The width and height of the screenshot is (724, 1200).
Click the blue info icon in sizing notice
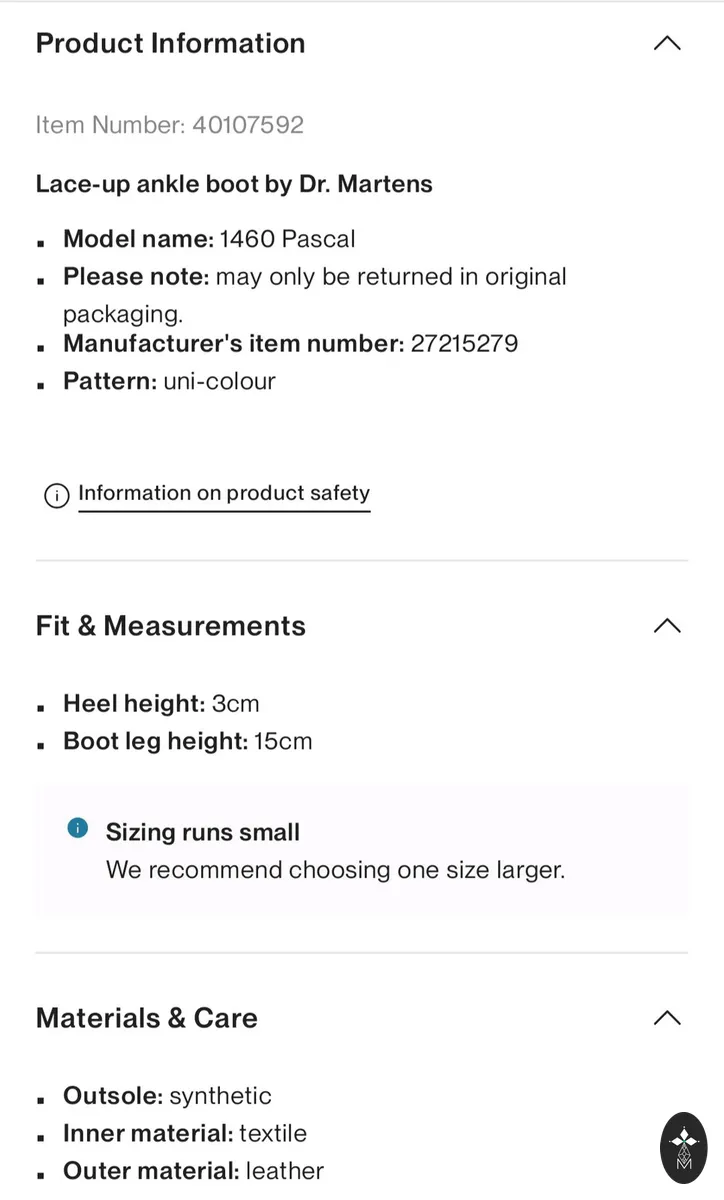78,828
